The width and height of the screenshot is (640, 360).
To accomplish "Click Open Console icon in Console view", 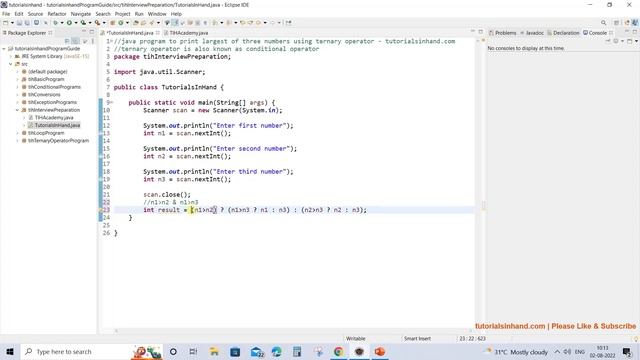I will pos(629,41).
